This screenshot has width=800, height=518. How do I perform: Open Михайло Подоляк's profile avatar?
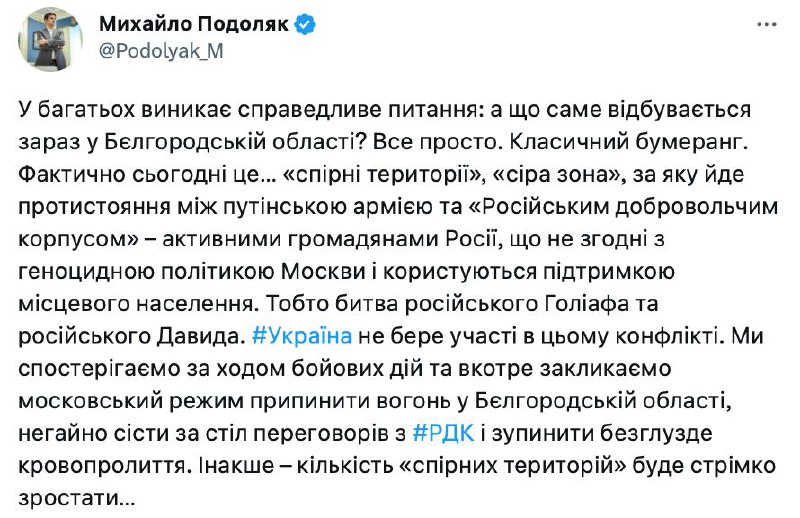click(x=50, y=39)
